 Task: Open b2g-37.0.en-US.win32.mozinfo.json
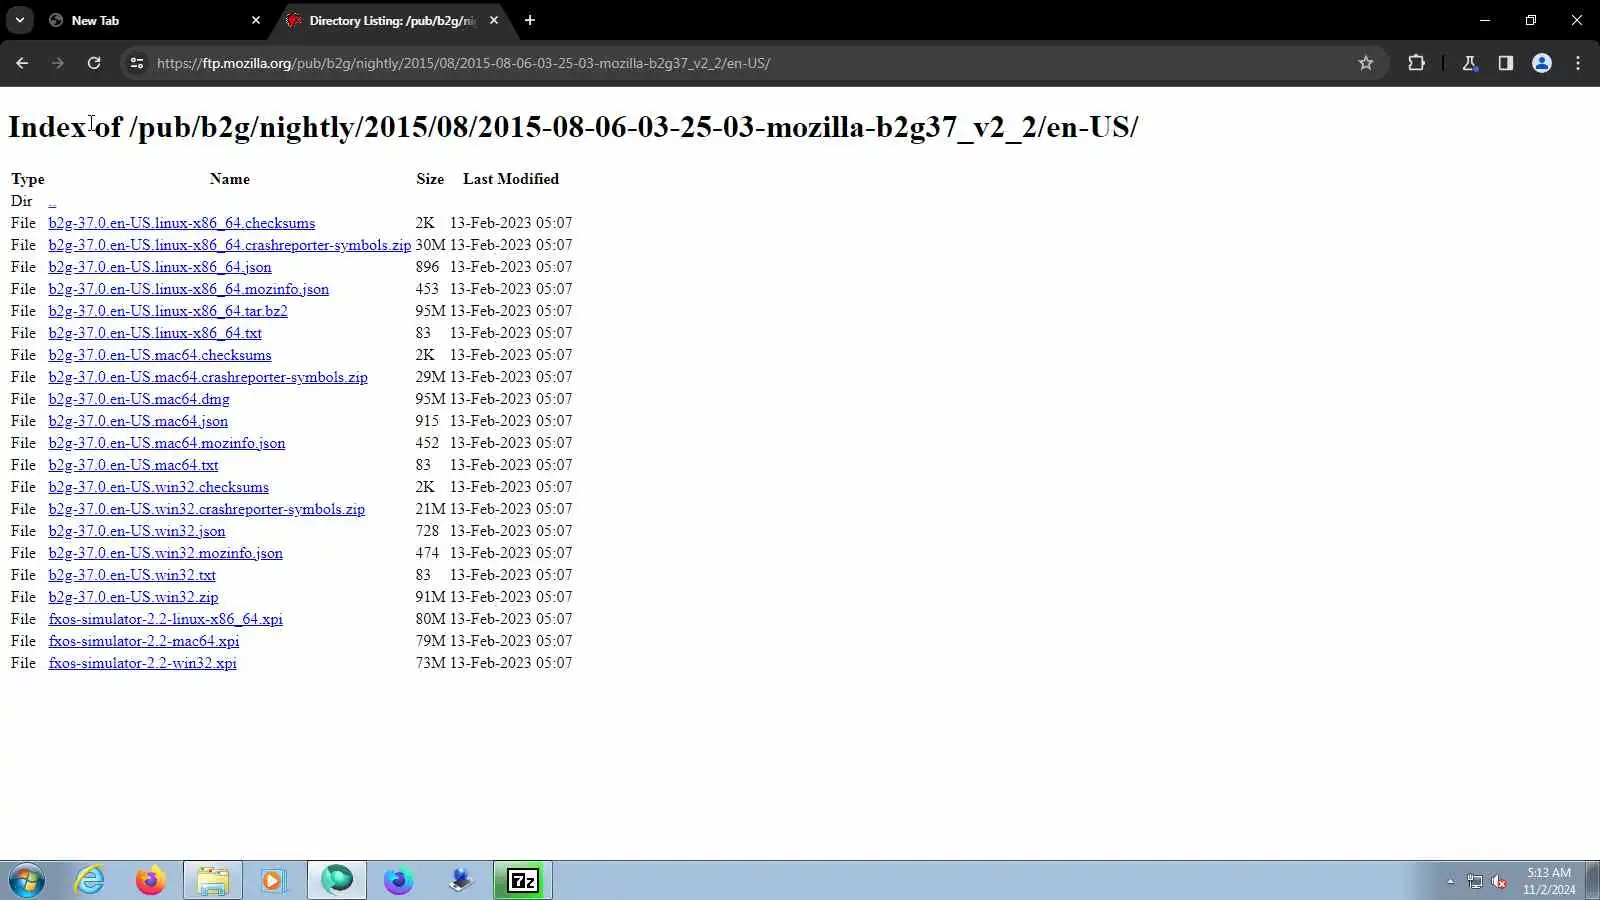tap(165, 553)
